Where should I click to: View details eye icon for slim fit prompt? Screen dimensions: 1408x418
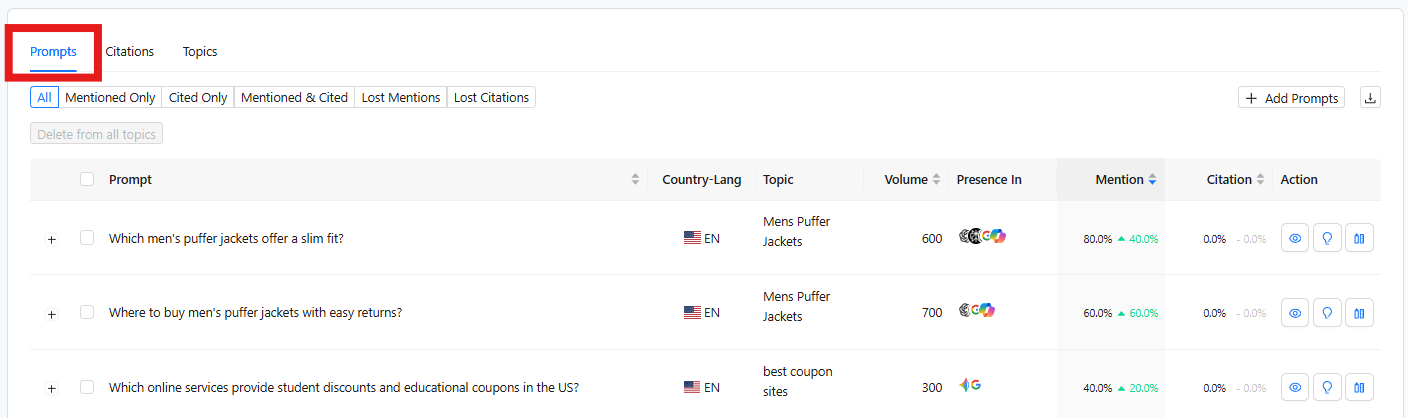(x=1295, y=238)
